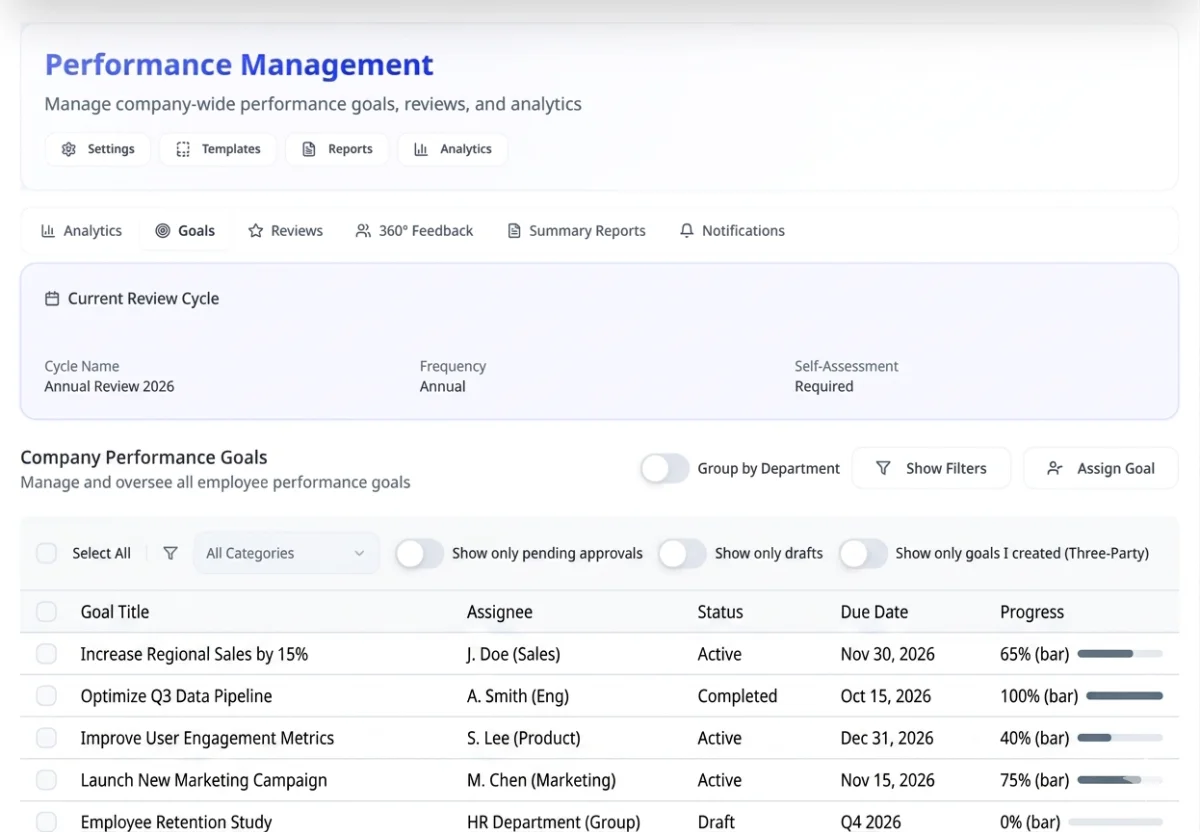Screen dimensions: 1200x832
Task: Click the star icon in the Reviews tab
Action: click(255, 231)
